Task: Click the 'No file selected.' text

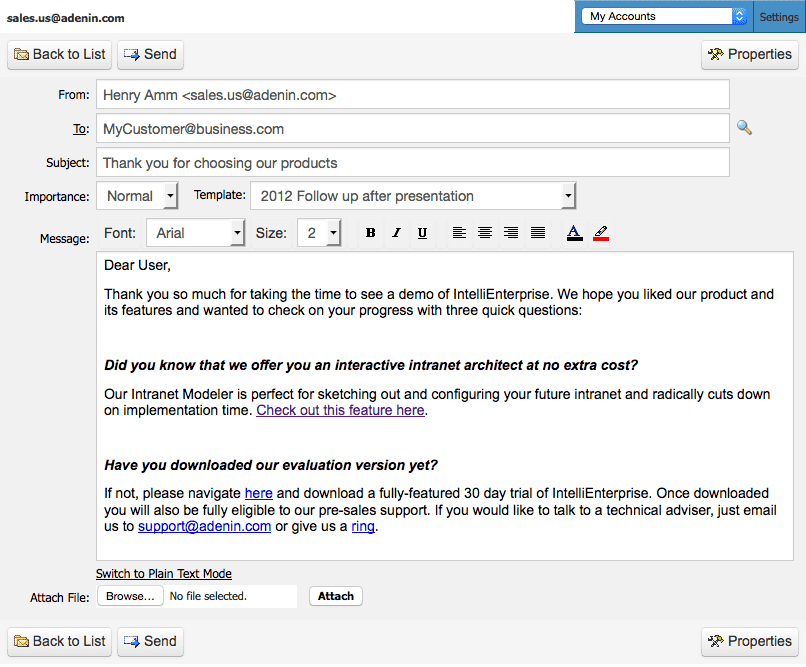Action: click(x=208, y=597)
